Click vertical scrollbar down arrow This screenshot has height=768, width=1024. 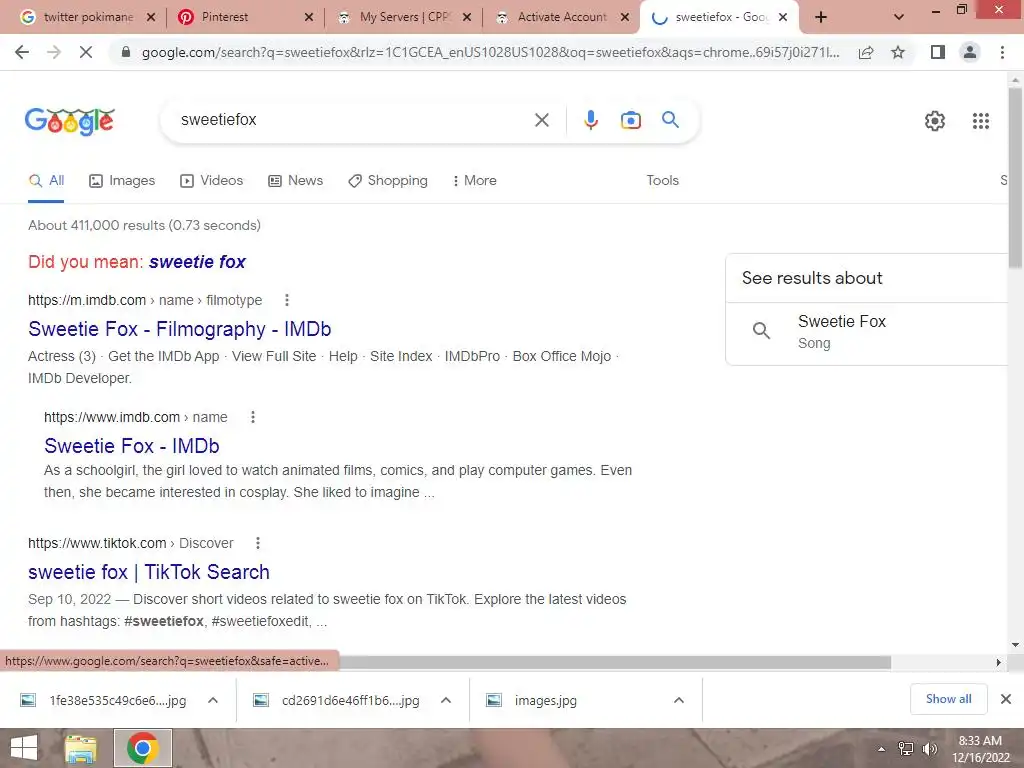point(1015,645)
